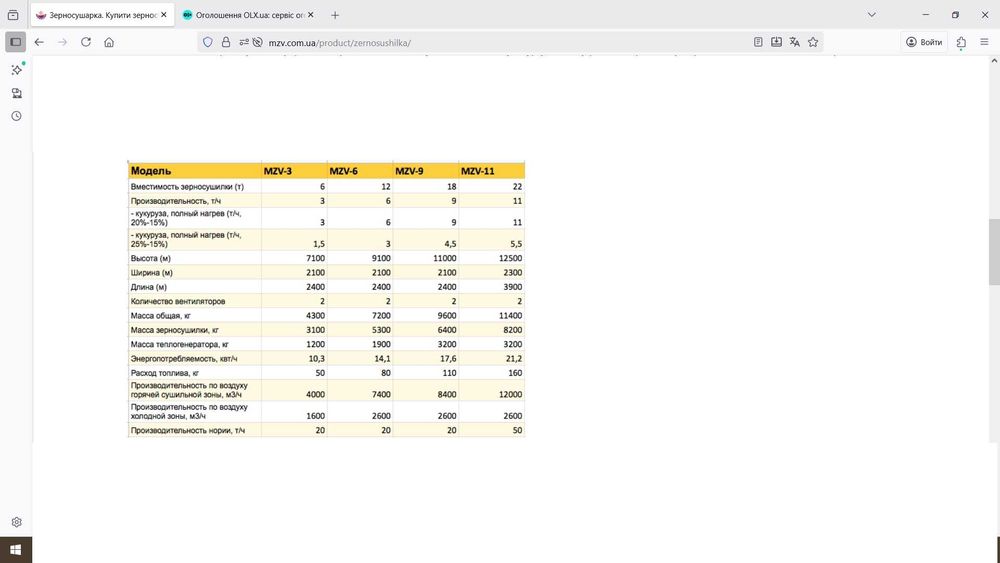1000x563 pixels.
Task: Click value 11400 in Масса общая row
Action: point(510,316)
